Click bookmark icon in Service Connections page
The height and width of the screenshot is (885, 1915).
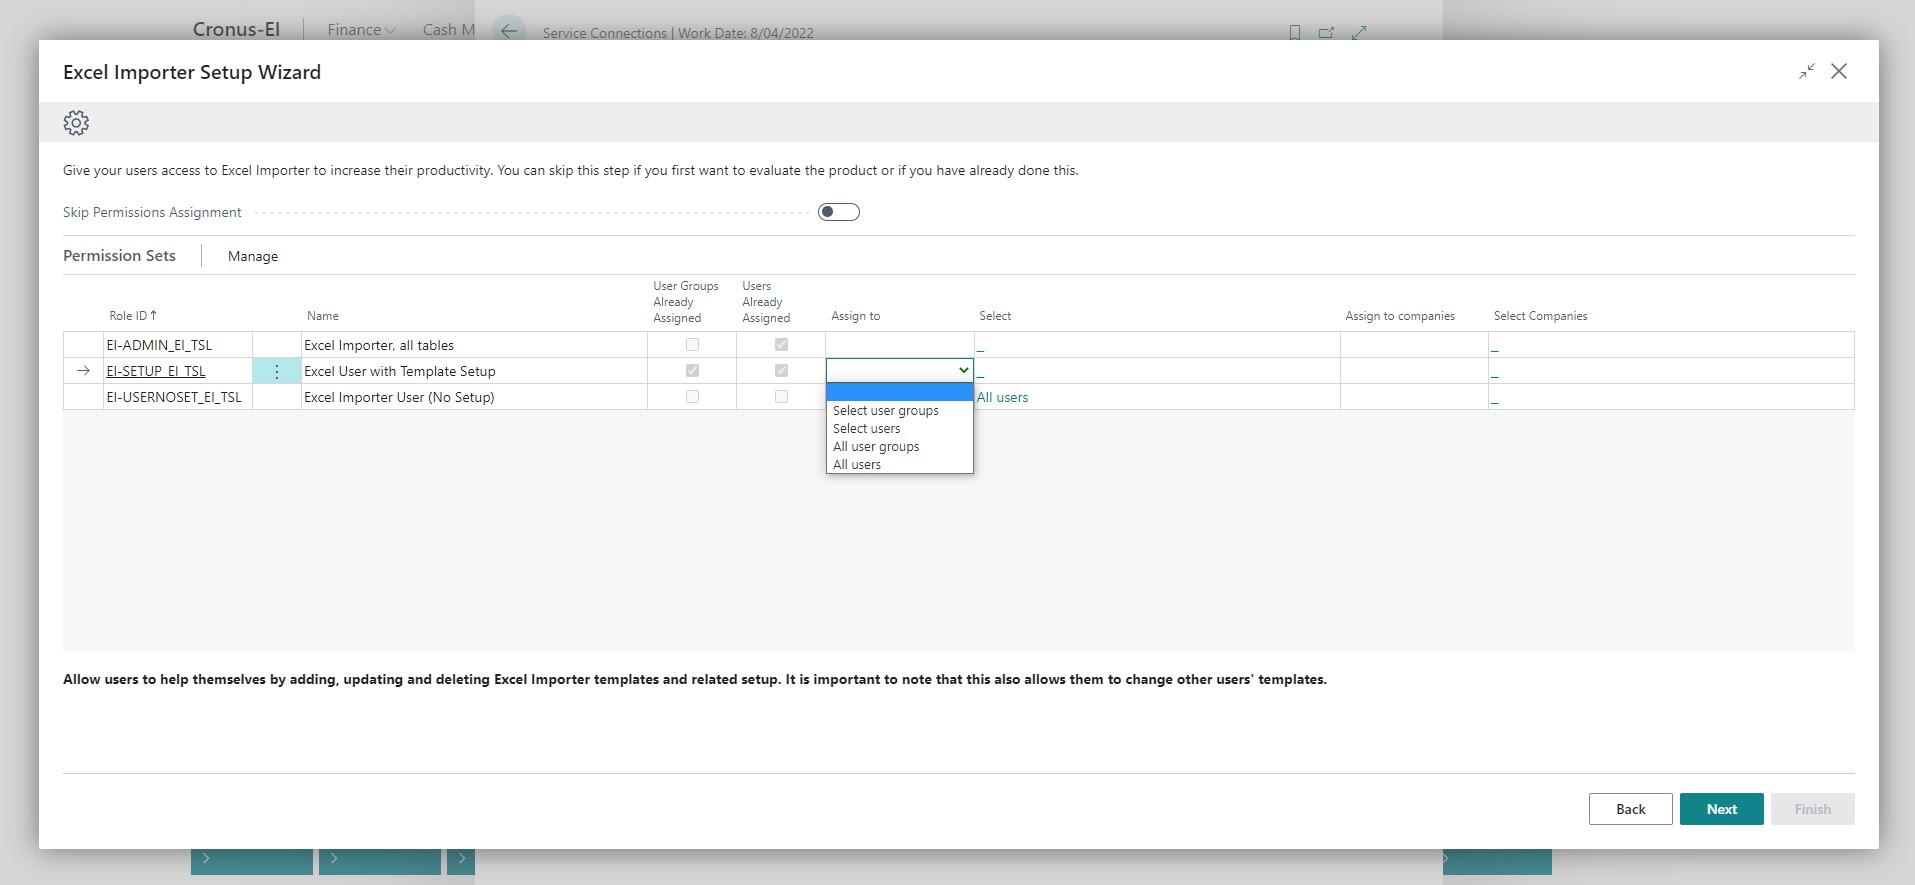coord(1295,32)
